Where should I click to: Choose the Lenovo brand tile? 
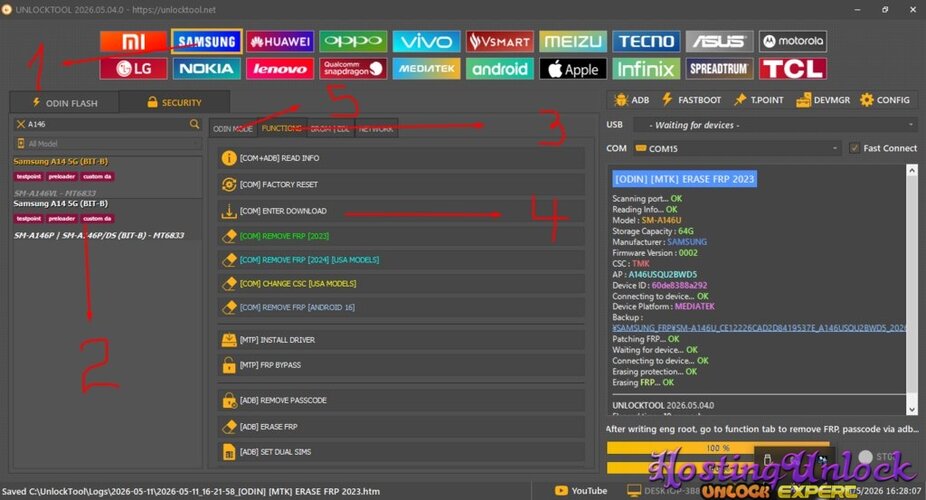click(x=280, y=68)
